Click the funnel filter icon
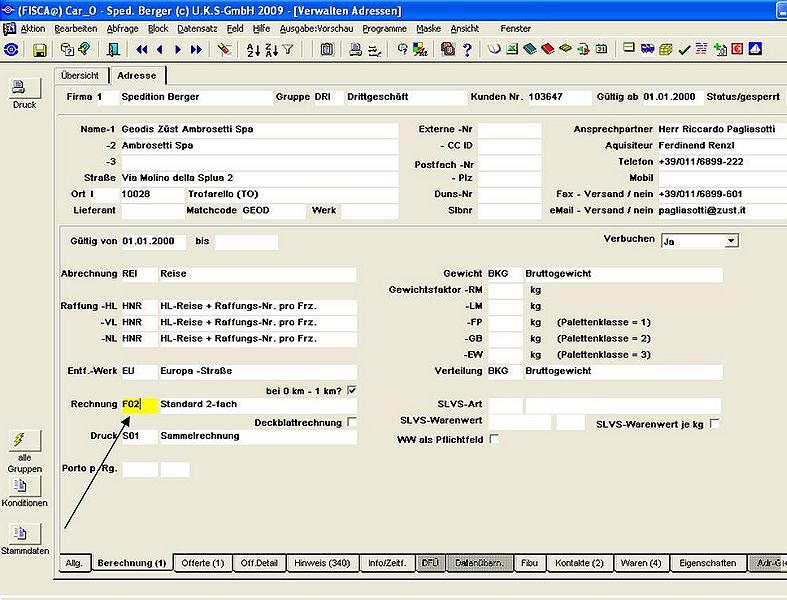 pyautogui.click(x=288, y=49)
